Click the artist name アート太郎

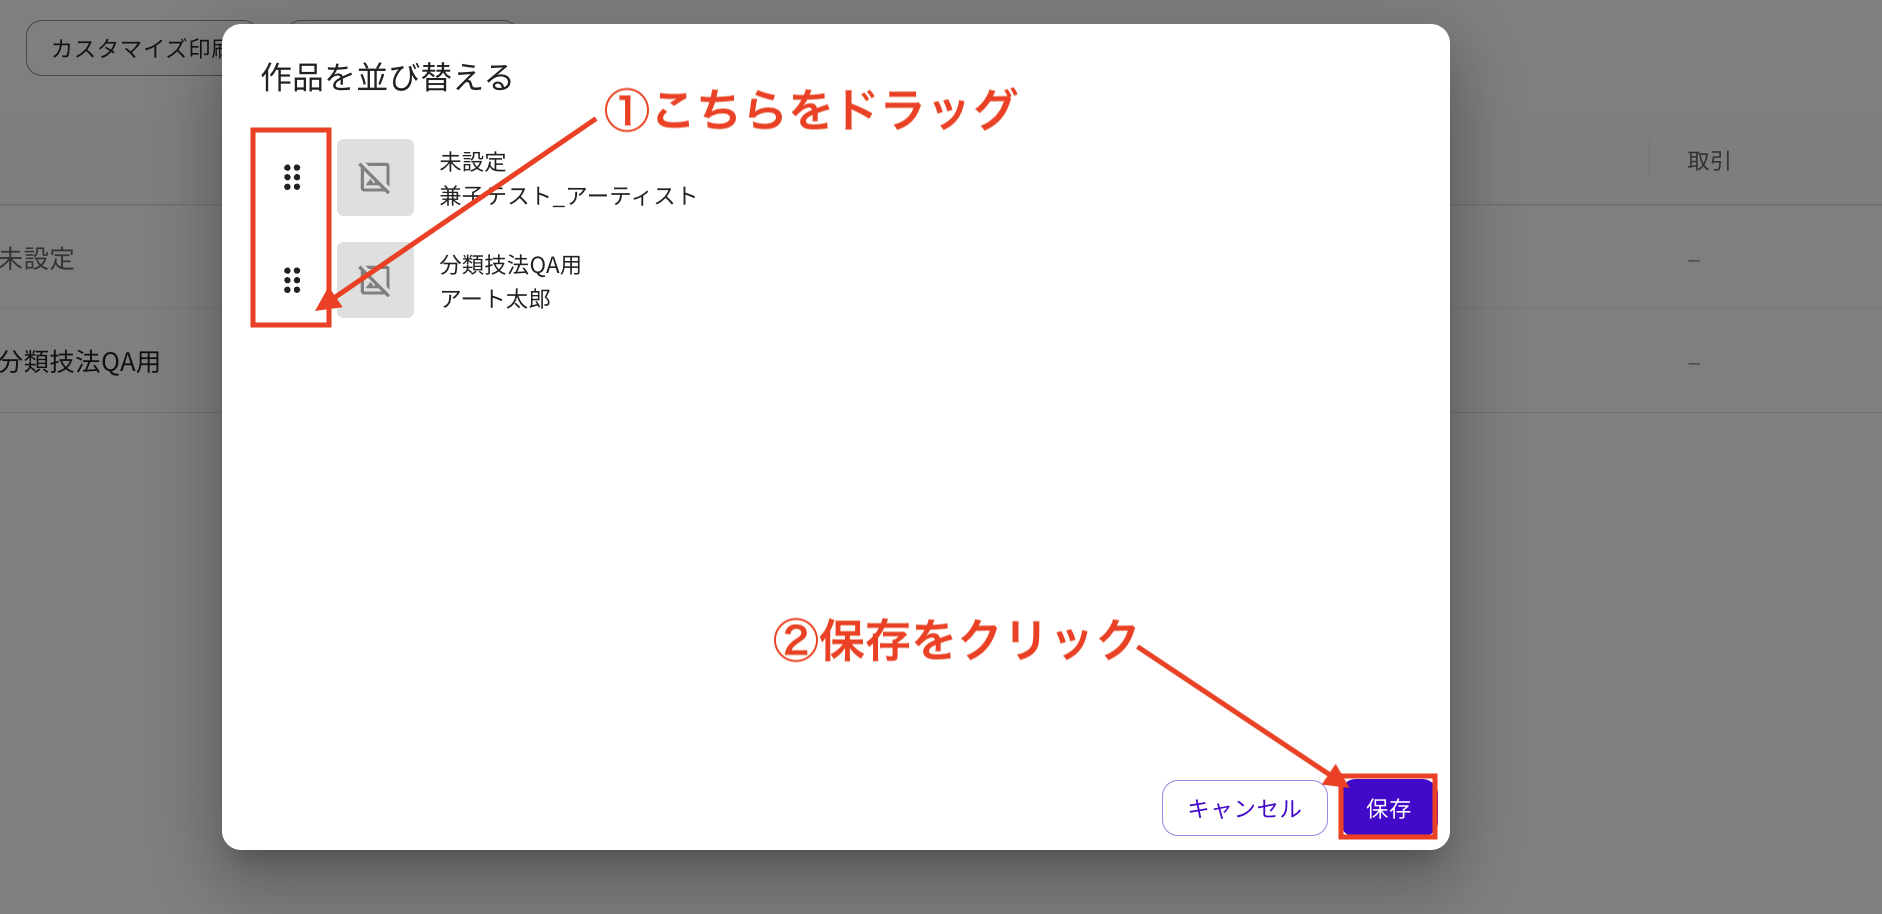pos(497,298)
